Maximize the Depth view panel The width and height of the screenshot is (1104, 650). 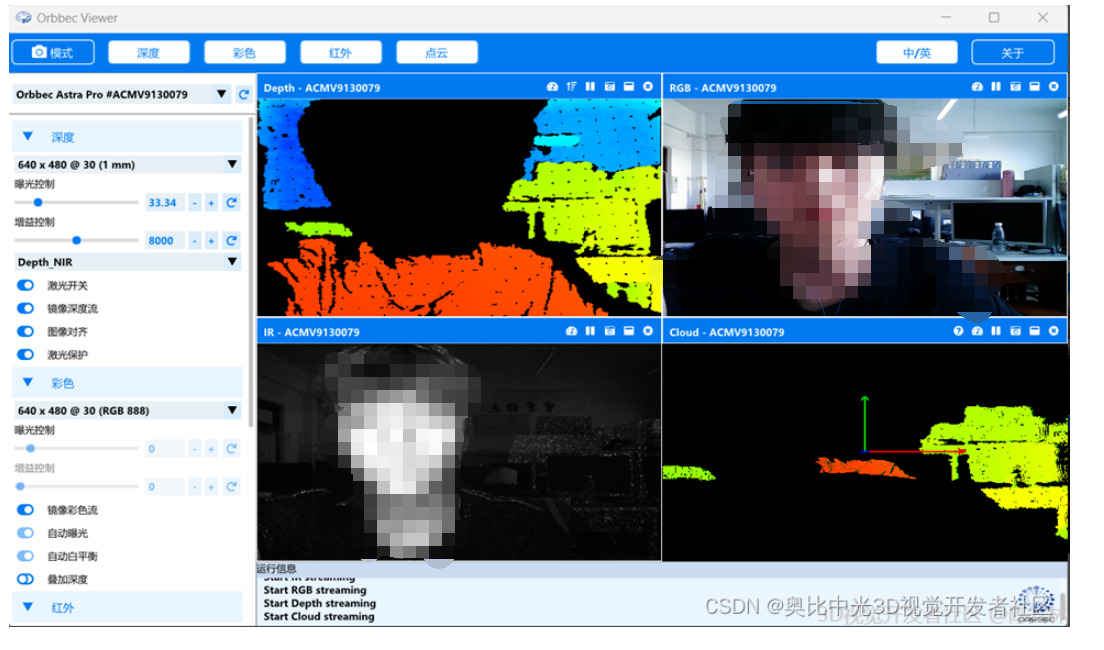pyautogui.click(x=629, y=87)
